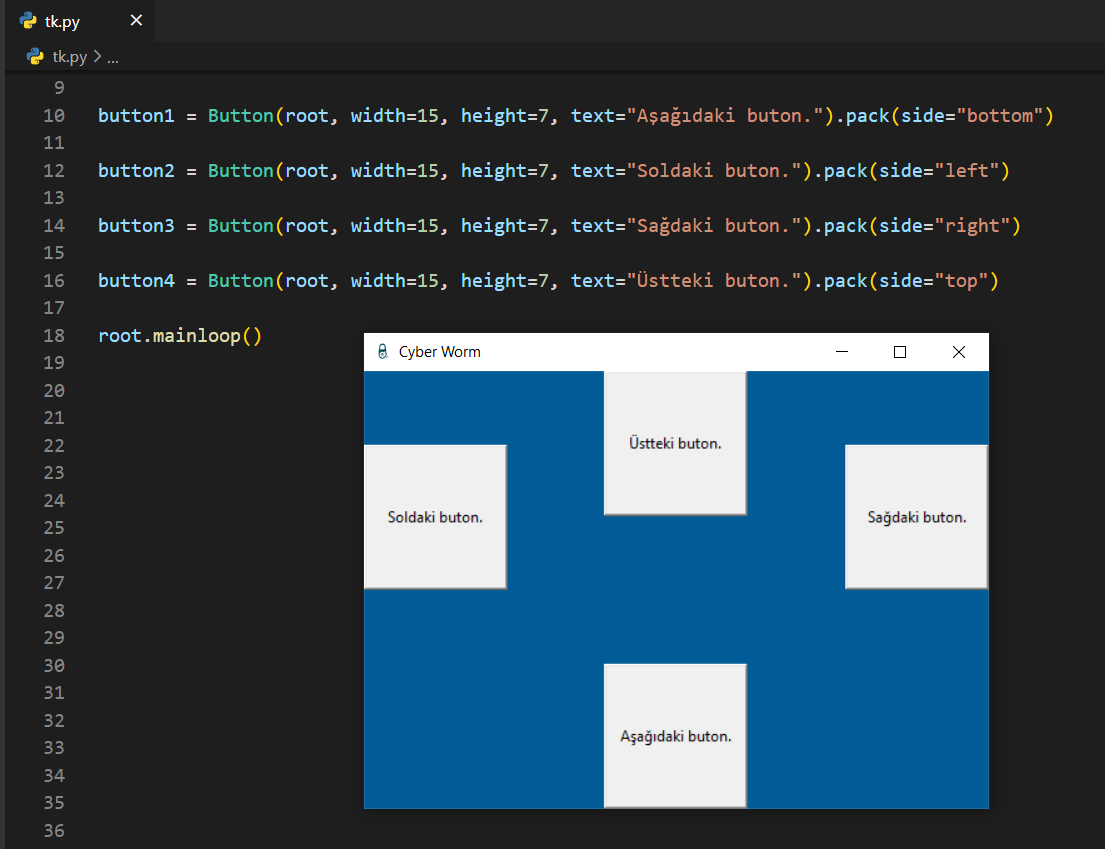Expand the breadcrumb ellipsis after tk.py
Viewport: 1105px width, 849px height.
[112, 57]
